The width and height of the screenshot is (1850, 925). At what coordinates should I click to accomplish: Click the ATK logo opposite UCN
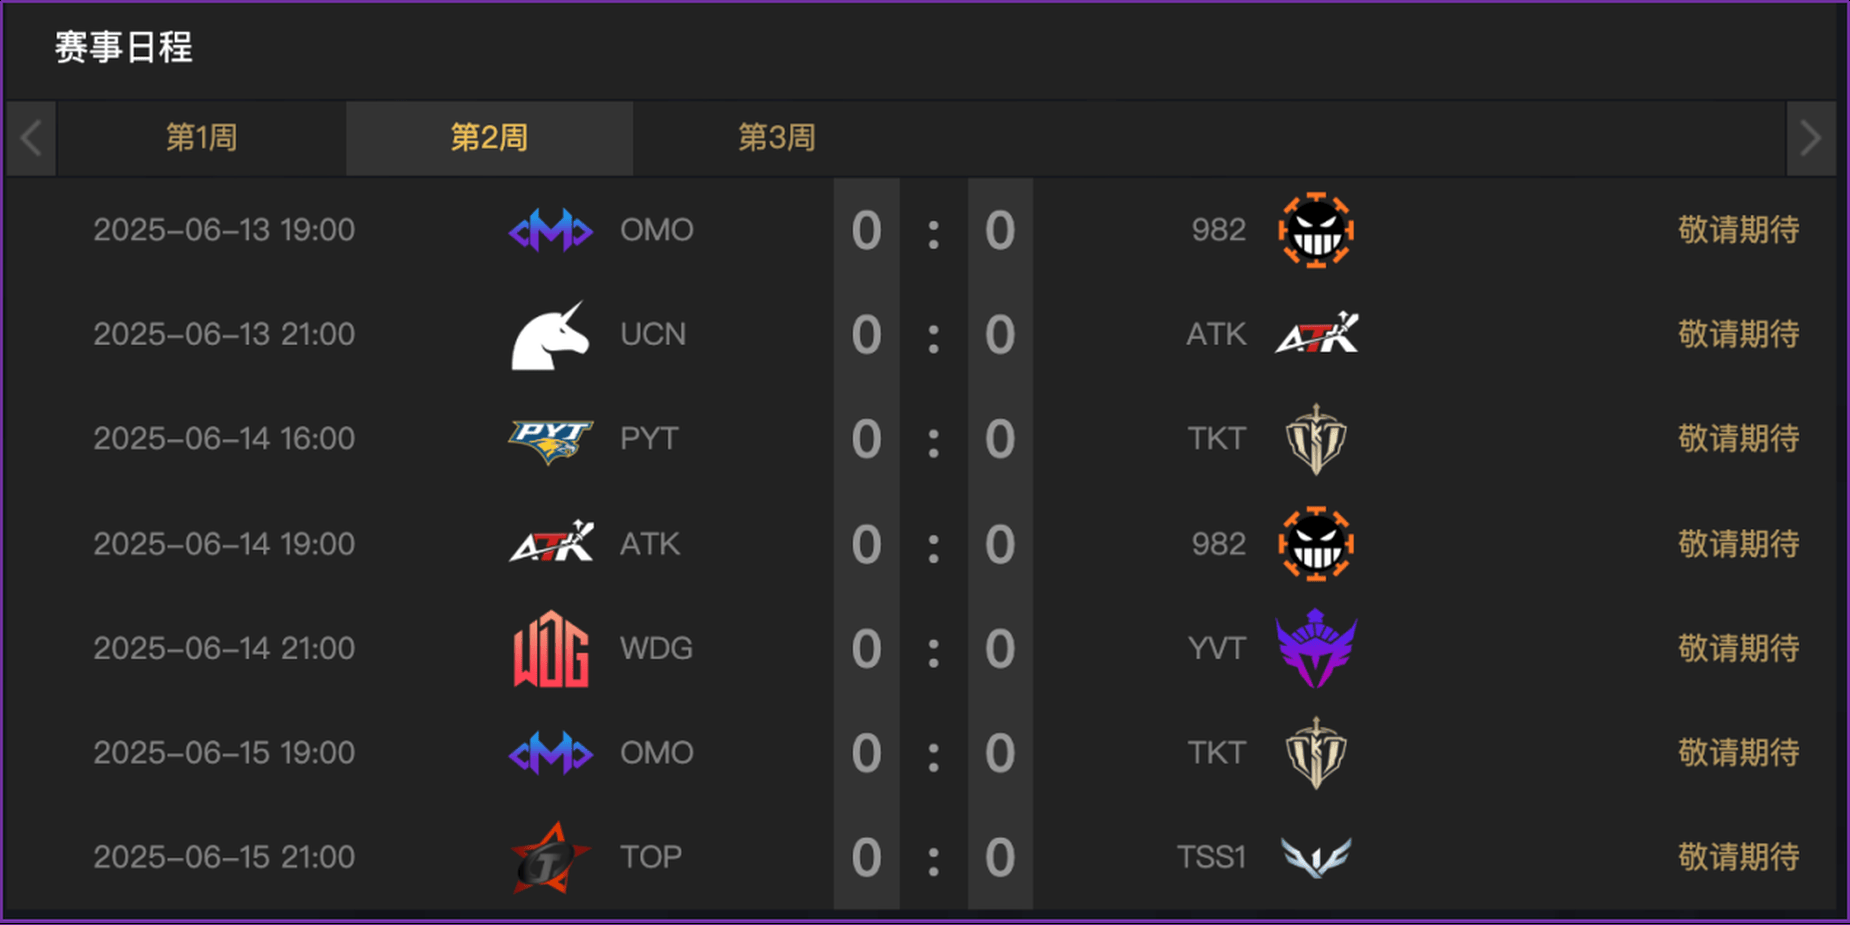1316,334
